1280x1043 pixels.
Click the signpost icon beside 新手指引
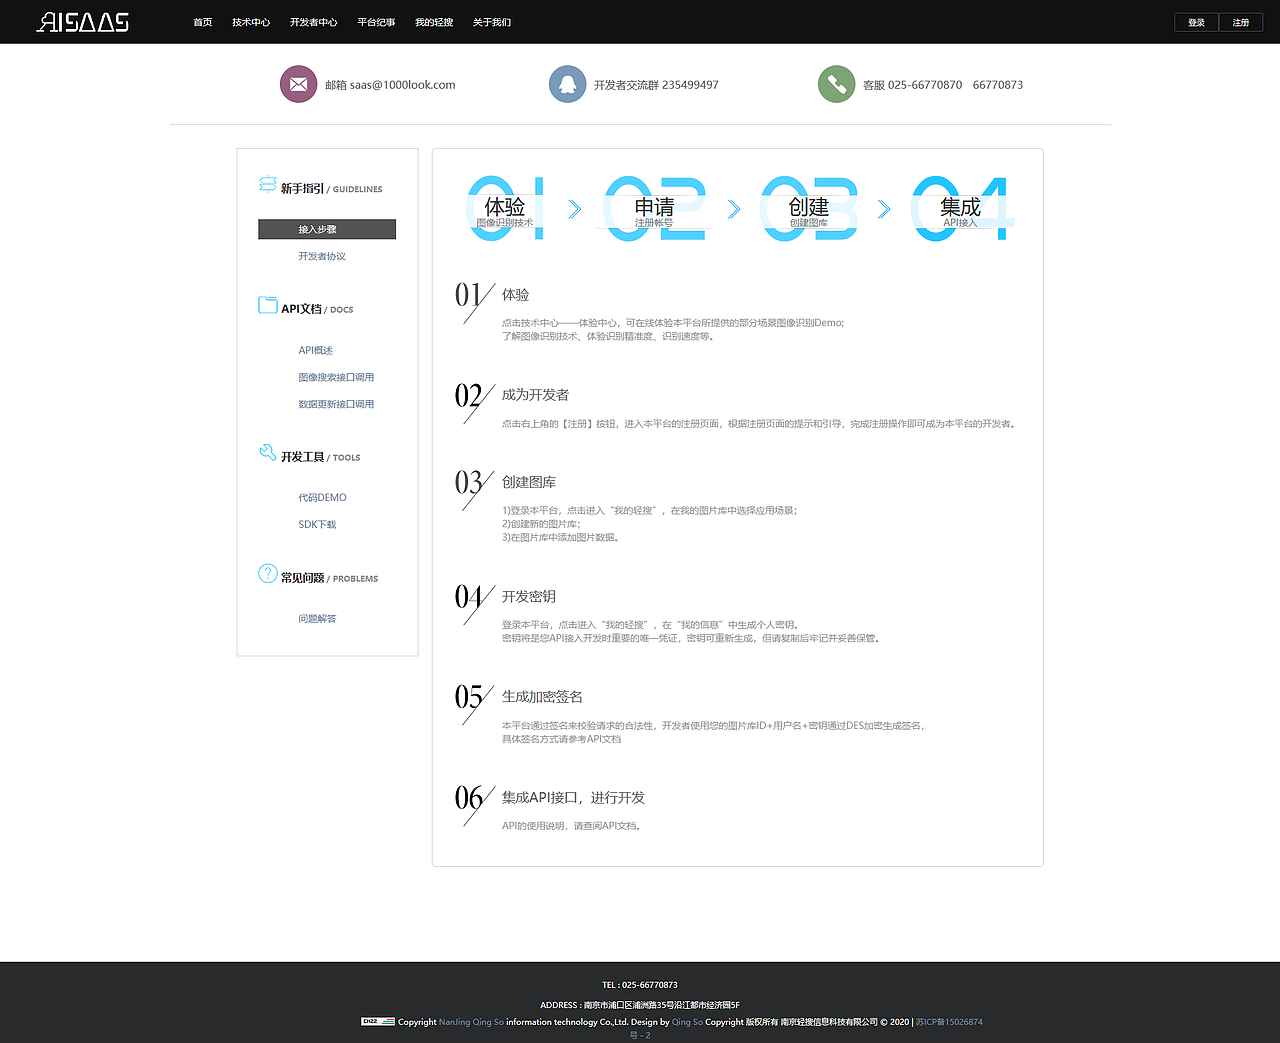click(x=267, y=184)
